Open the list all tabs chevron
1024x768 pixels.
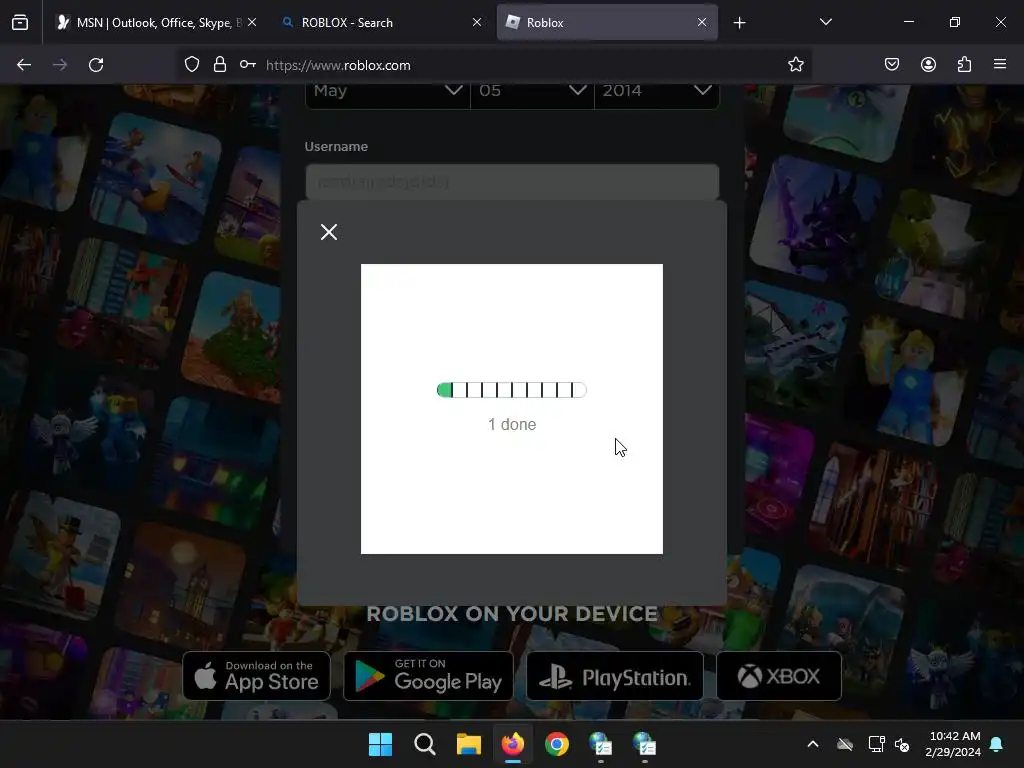[x=826, y=22]
